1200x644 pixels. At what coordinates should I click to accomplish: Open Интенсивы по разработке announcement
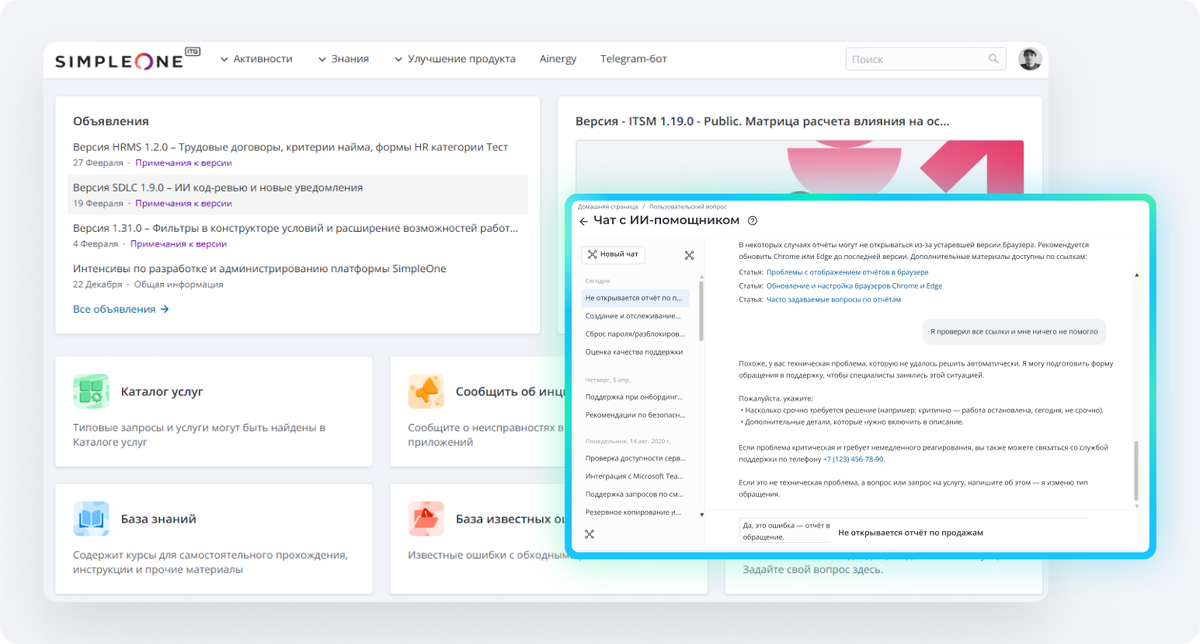(x=259, y=268)
